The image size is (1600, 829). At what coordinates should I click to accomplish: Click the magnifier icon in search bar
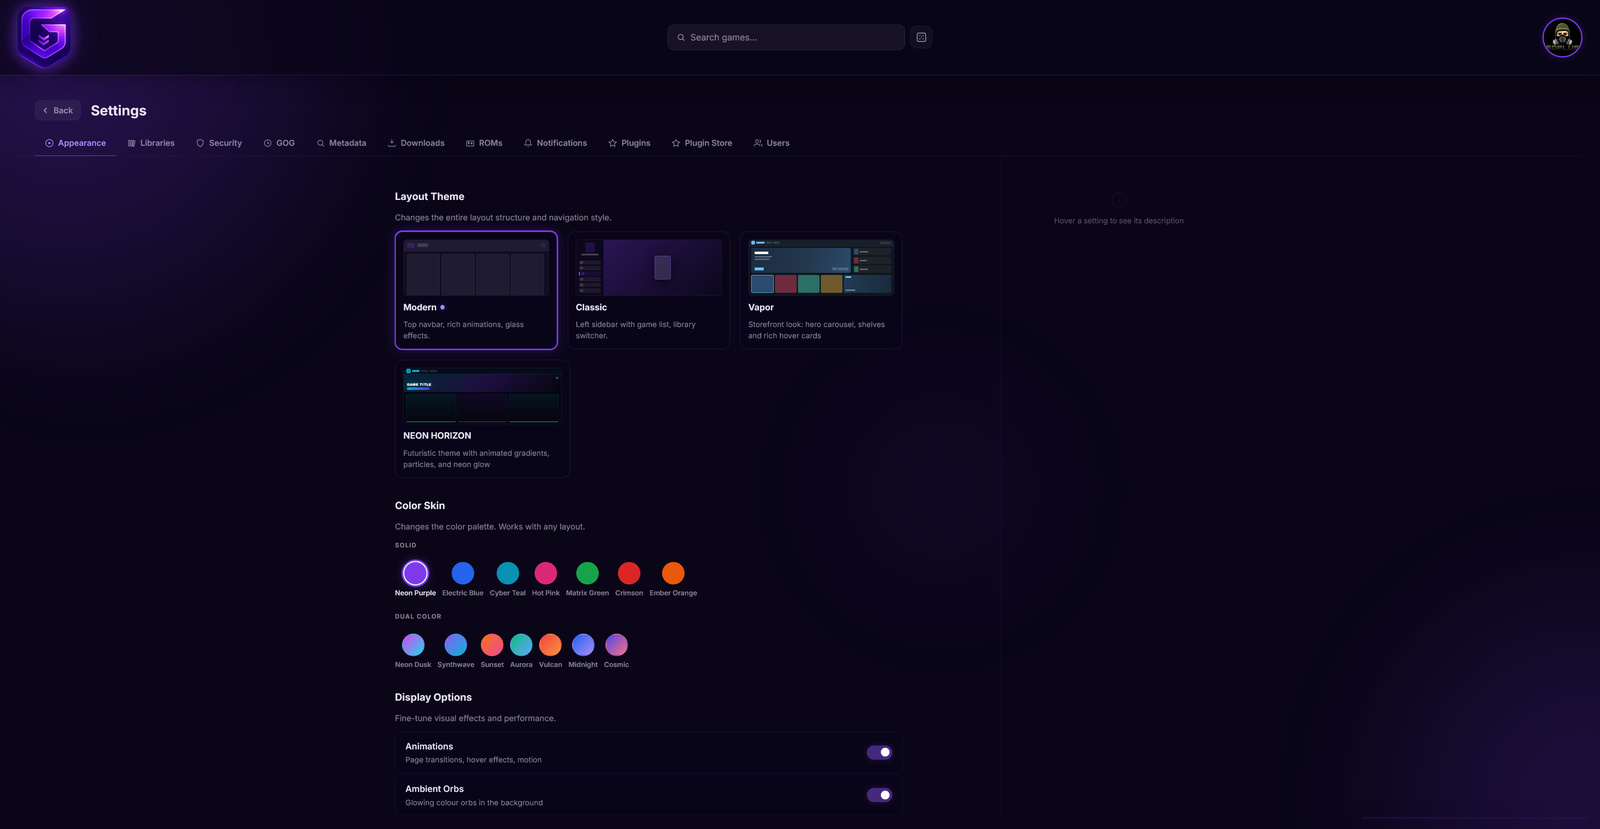681,37
